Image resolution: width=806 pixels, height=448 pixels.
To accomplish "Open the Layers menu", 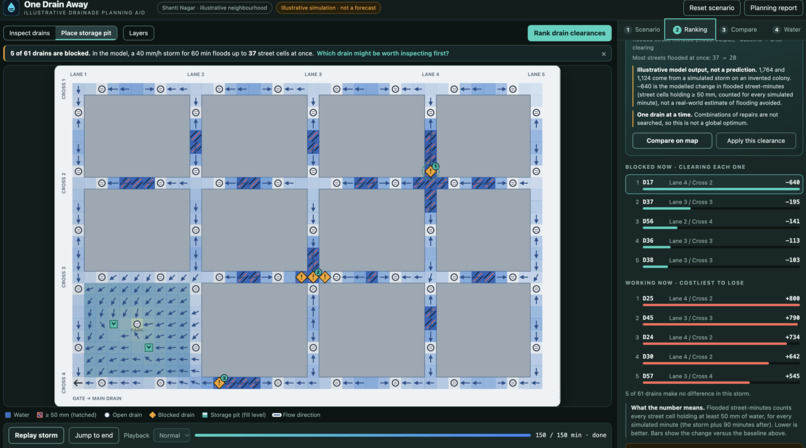I will coord(138,33).
